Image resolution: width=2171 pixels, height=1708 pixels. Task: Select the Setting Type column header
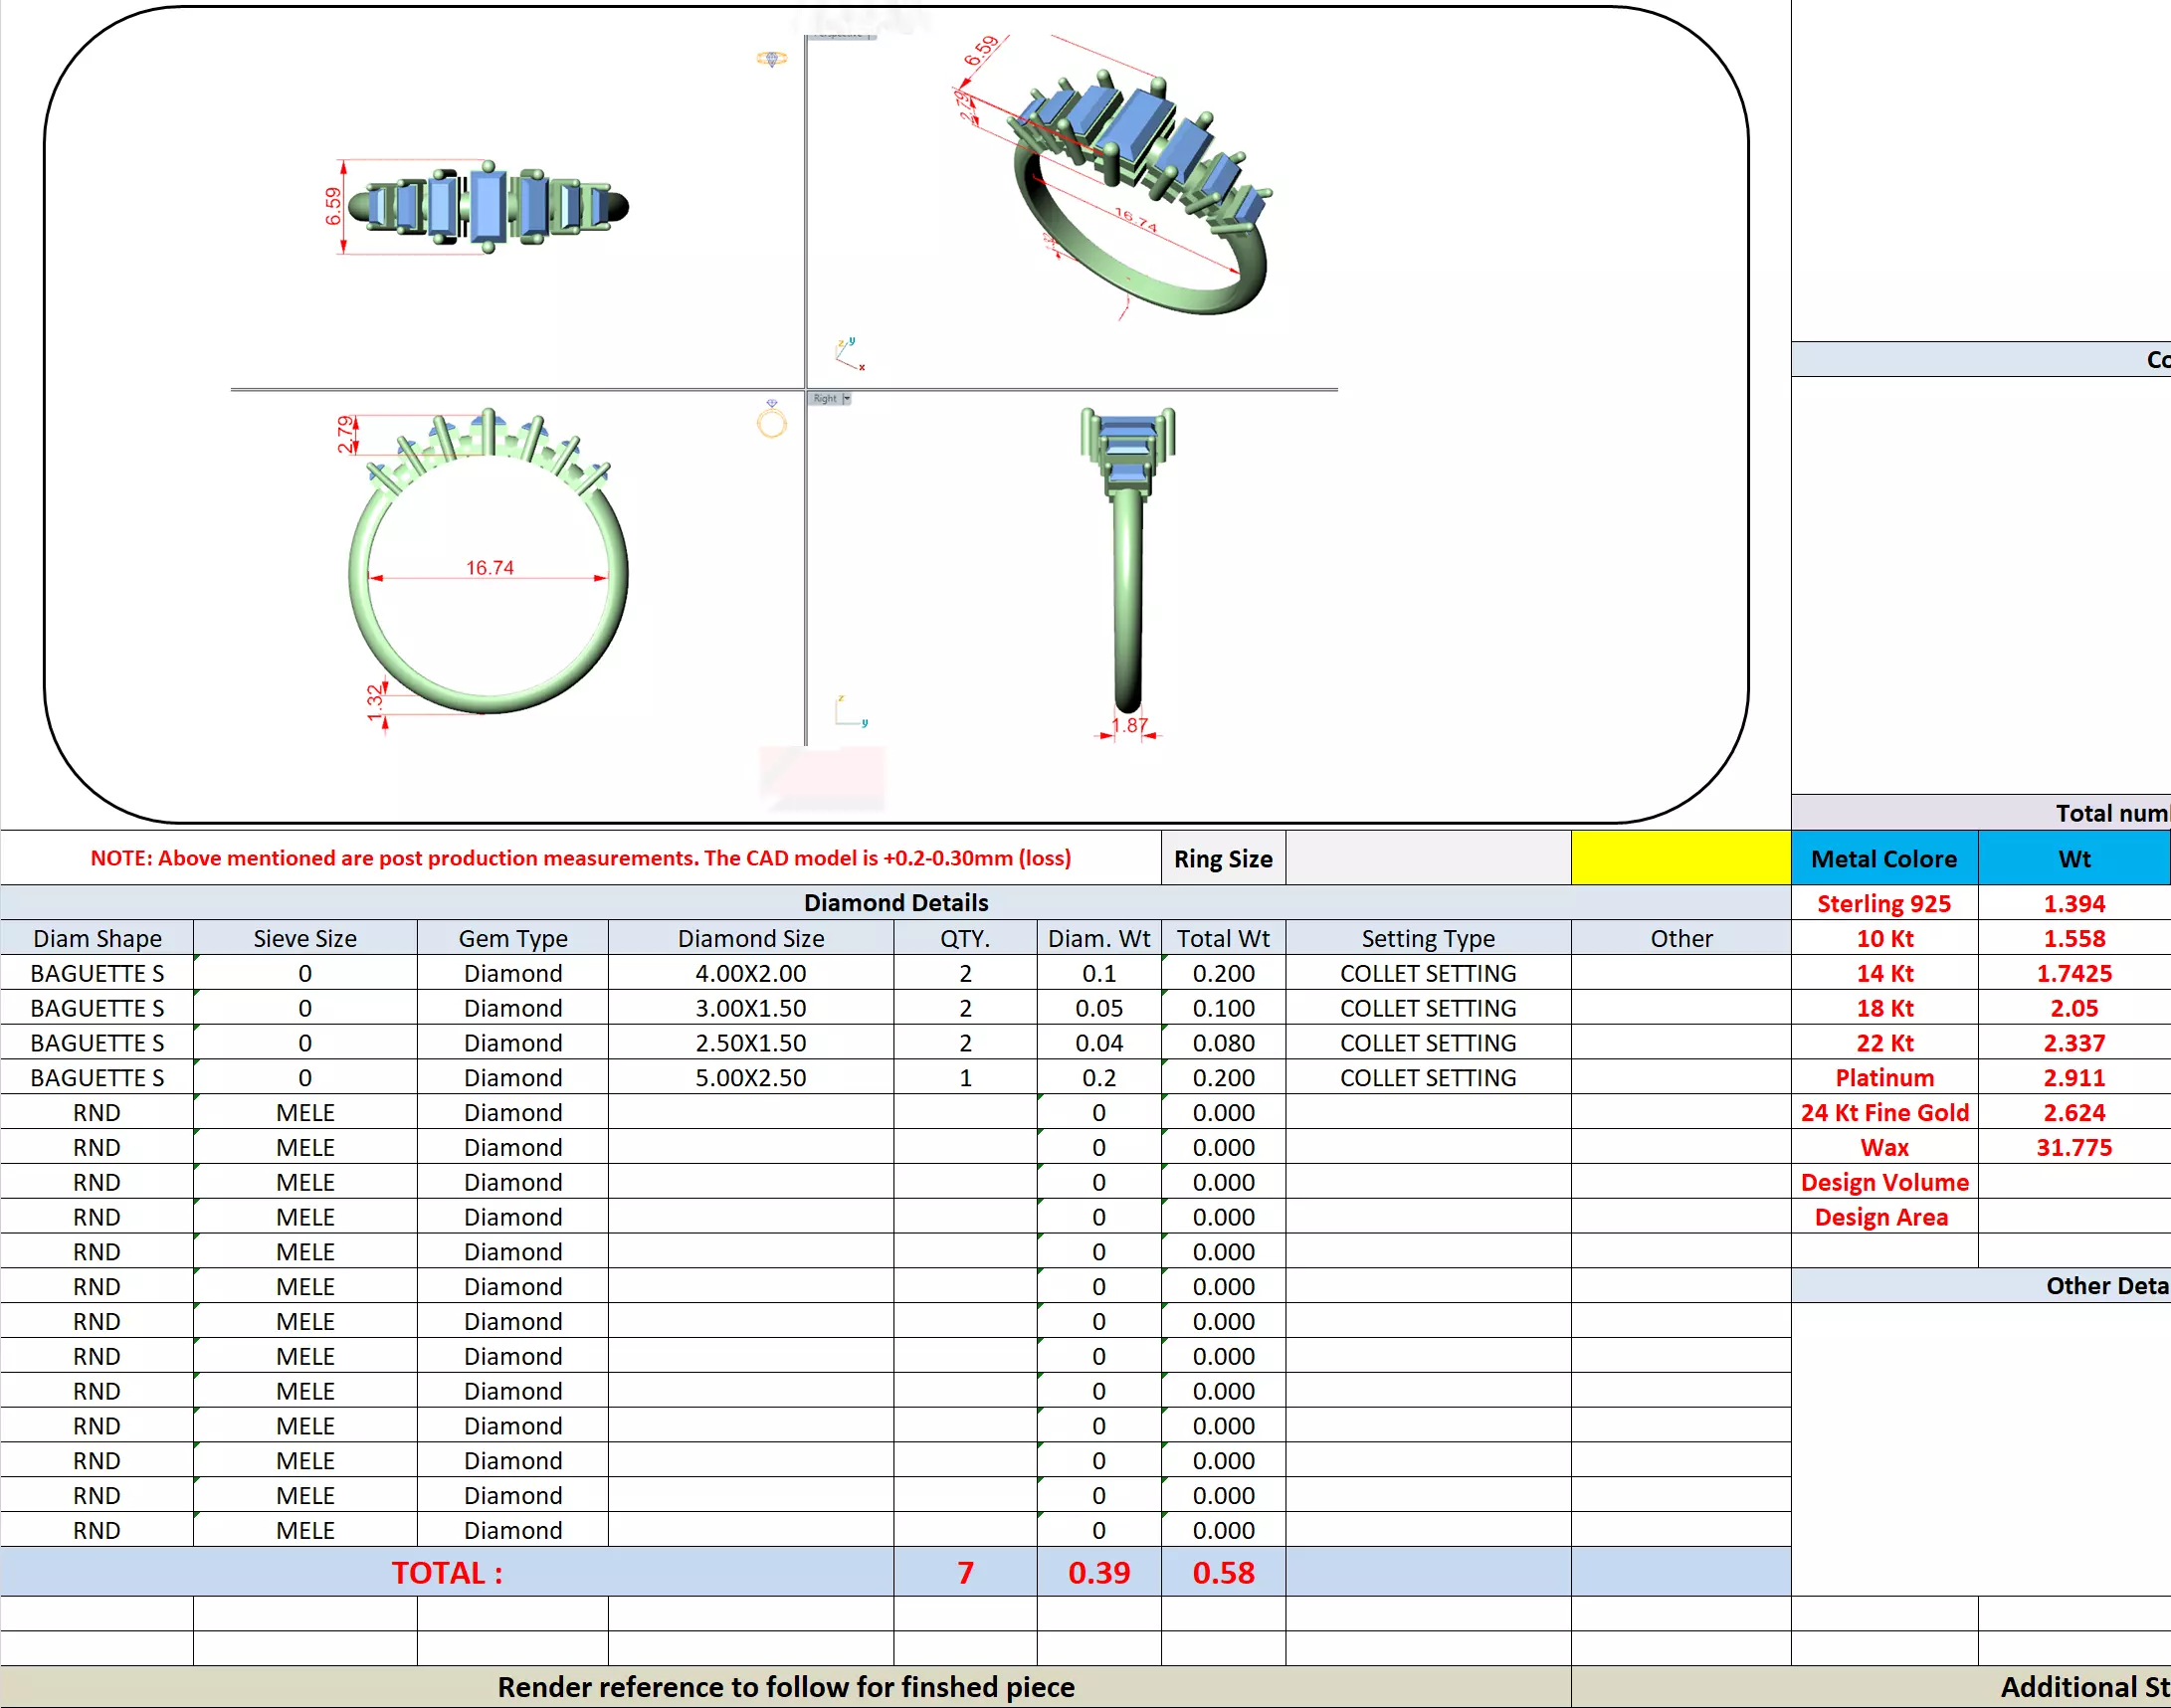click(x=1427, y=938)
